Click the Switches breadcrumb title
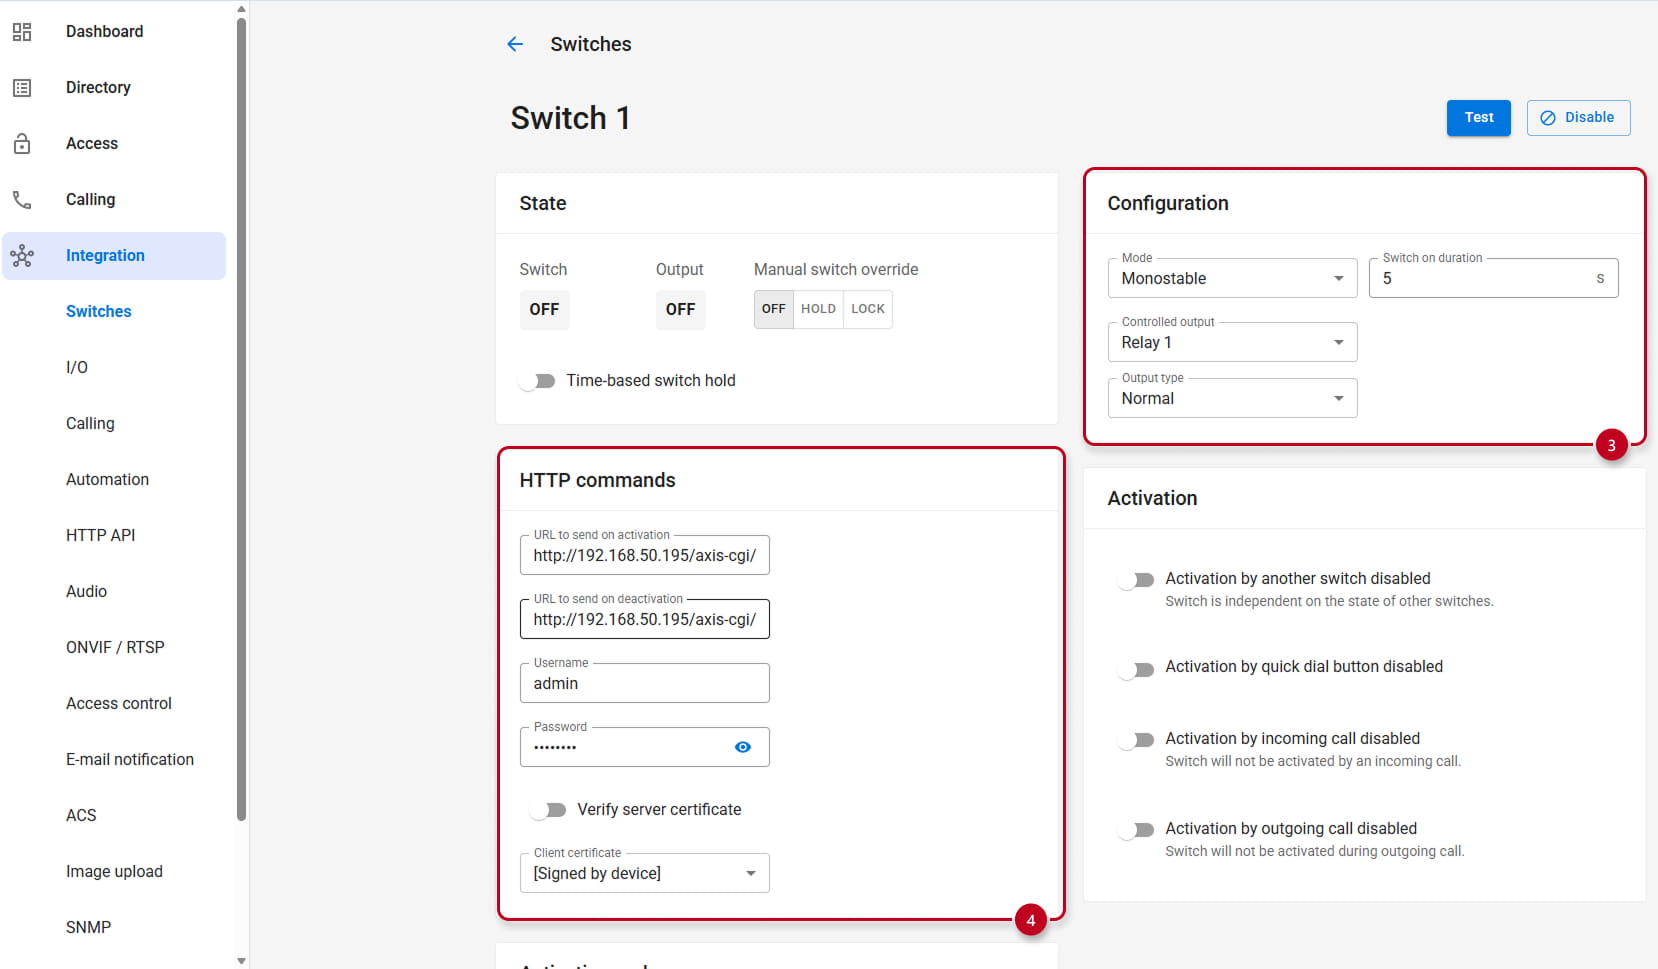1658x969 pixels. tap(590, 44)
